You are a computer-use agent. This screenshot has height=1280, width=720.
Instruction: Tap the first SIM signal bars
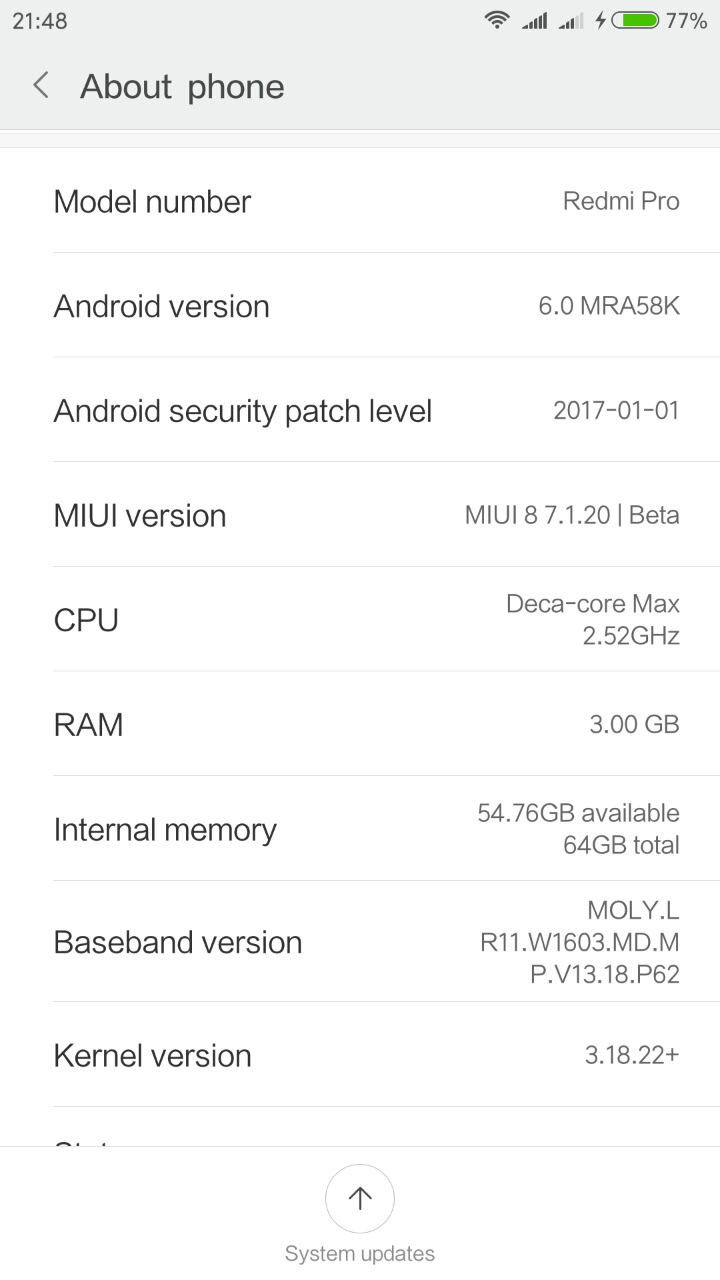534,20
